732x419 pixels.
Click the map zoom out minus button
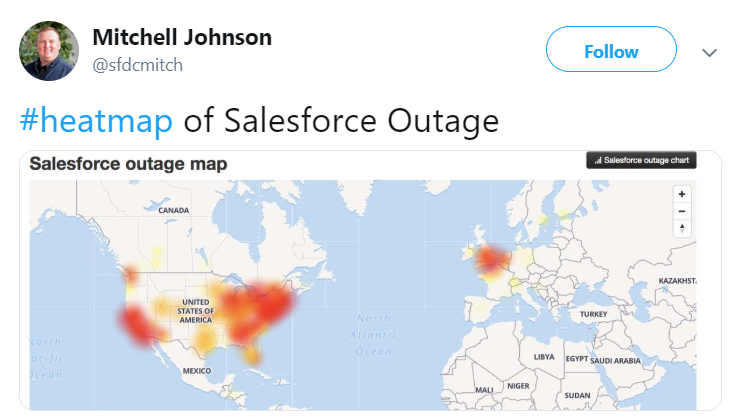[682, 211]
